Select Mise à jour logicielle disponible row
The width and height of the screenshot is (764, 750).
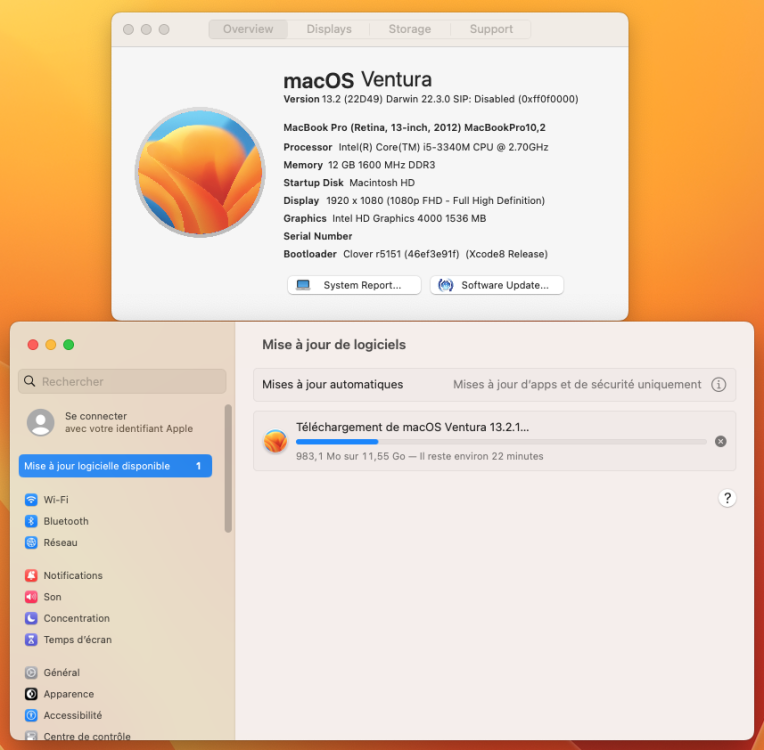[115, 466]
